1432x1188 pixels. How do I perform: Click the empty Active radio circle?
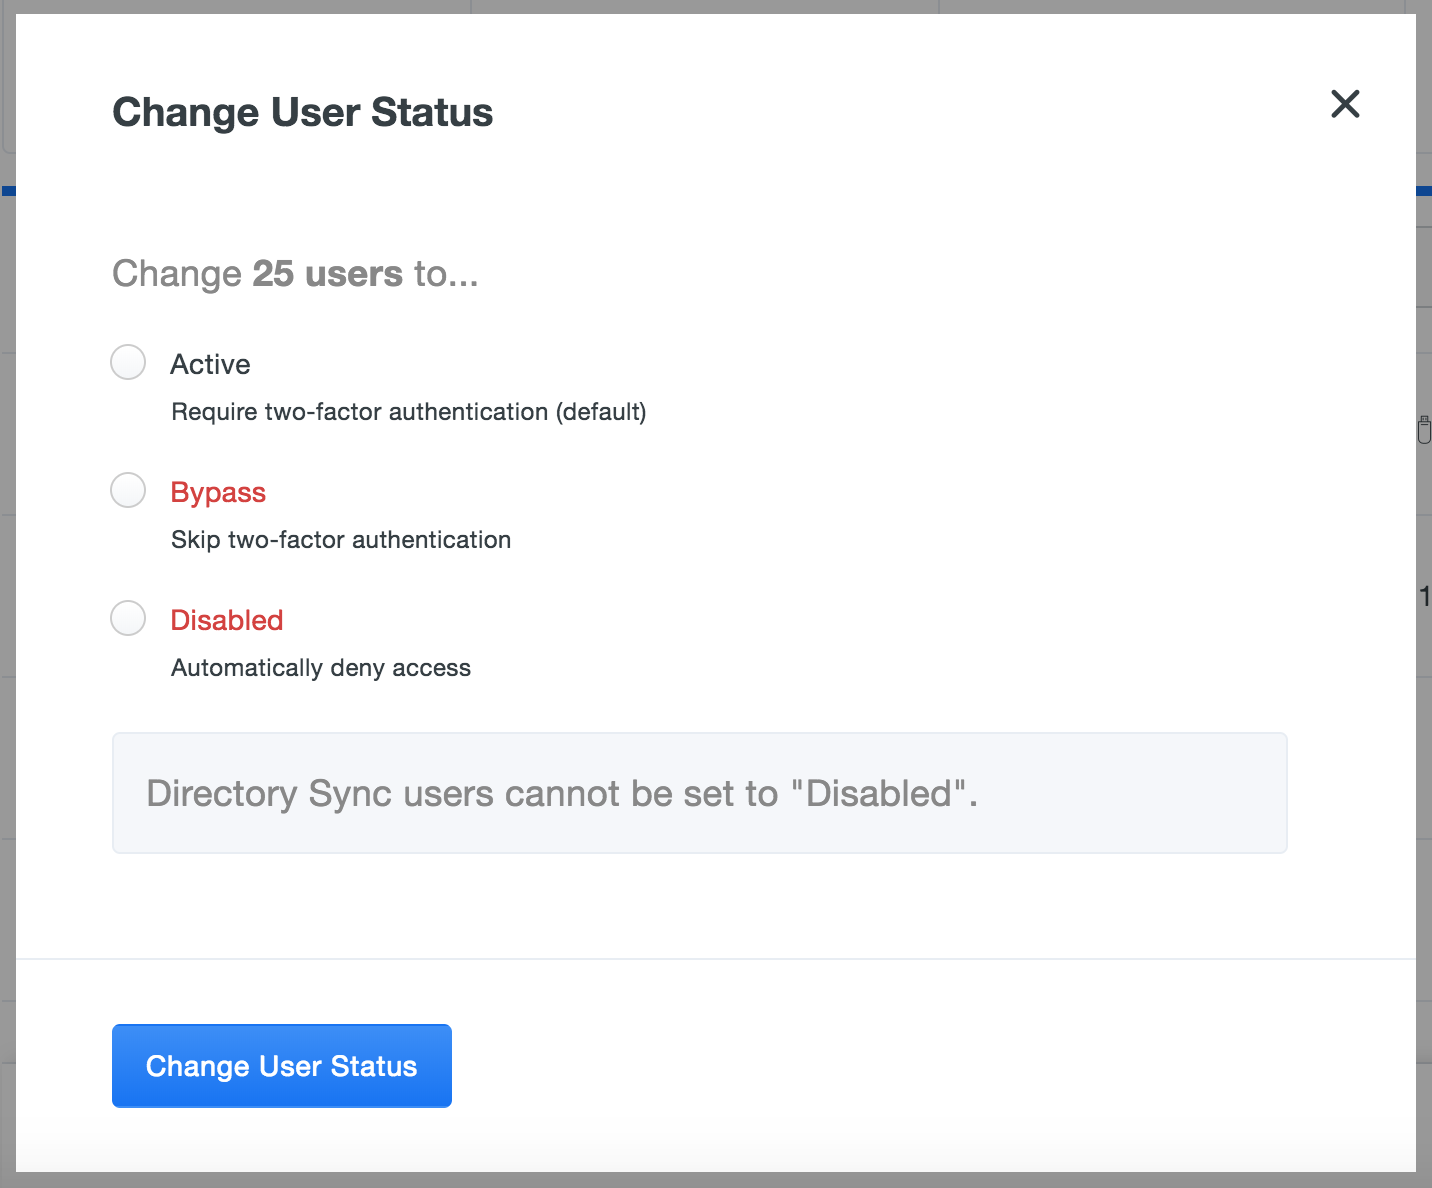click(x=128, y=362)
